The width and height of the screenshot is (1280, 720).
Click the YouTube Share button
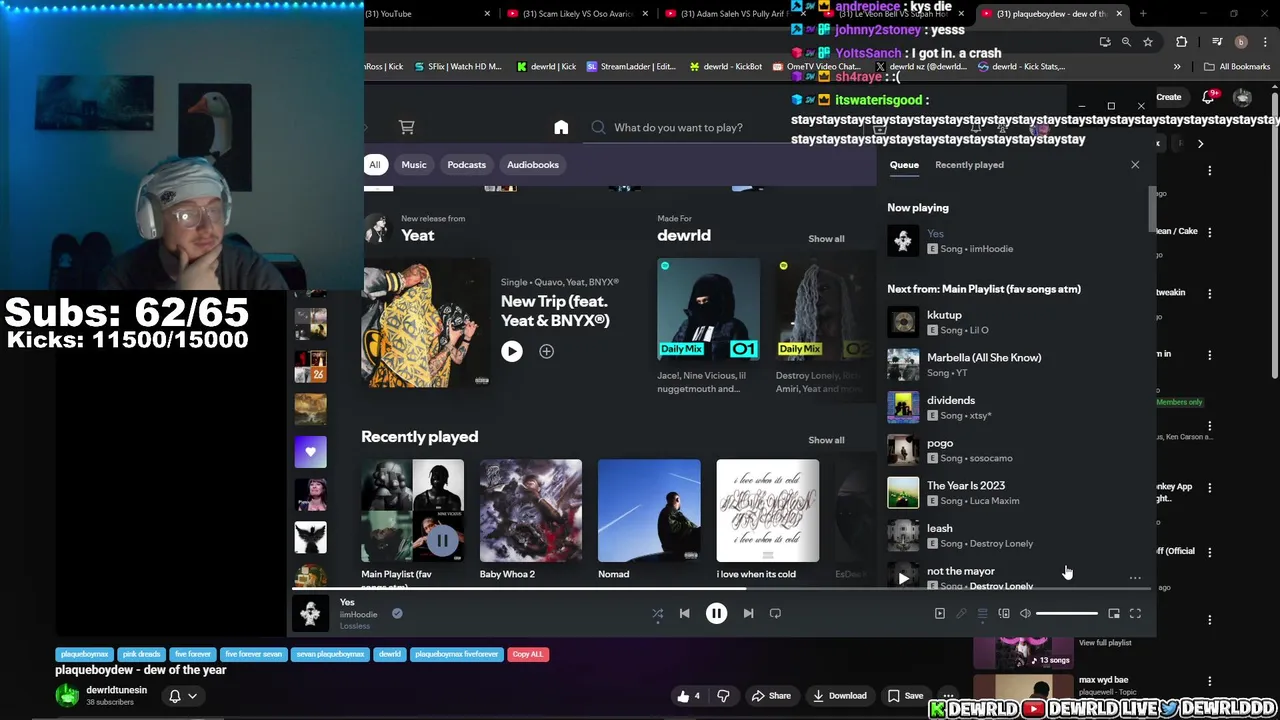[771, 696]
